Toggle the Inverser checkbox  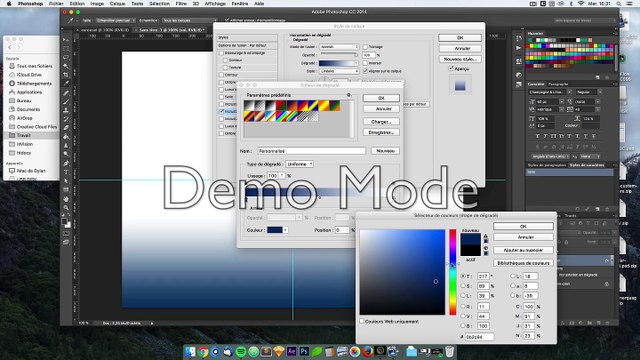(365, 63)
